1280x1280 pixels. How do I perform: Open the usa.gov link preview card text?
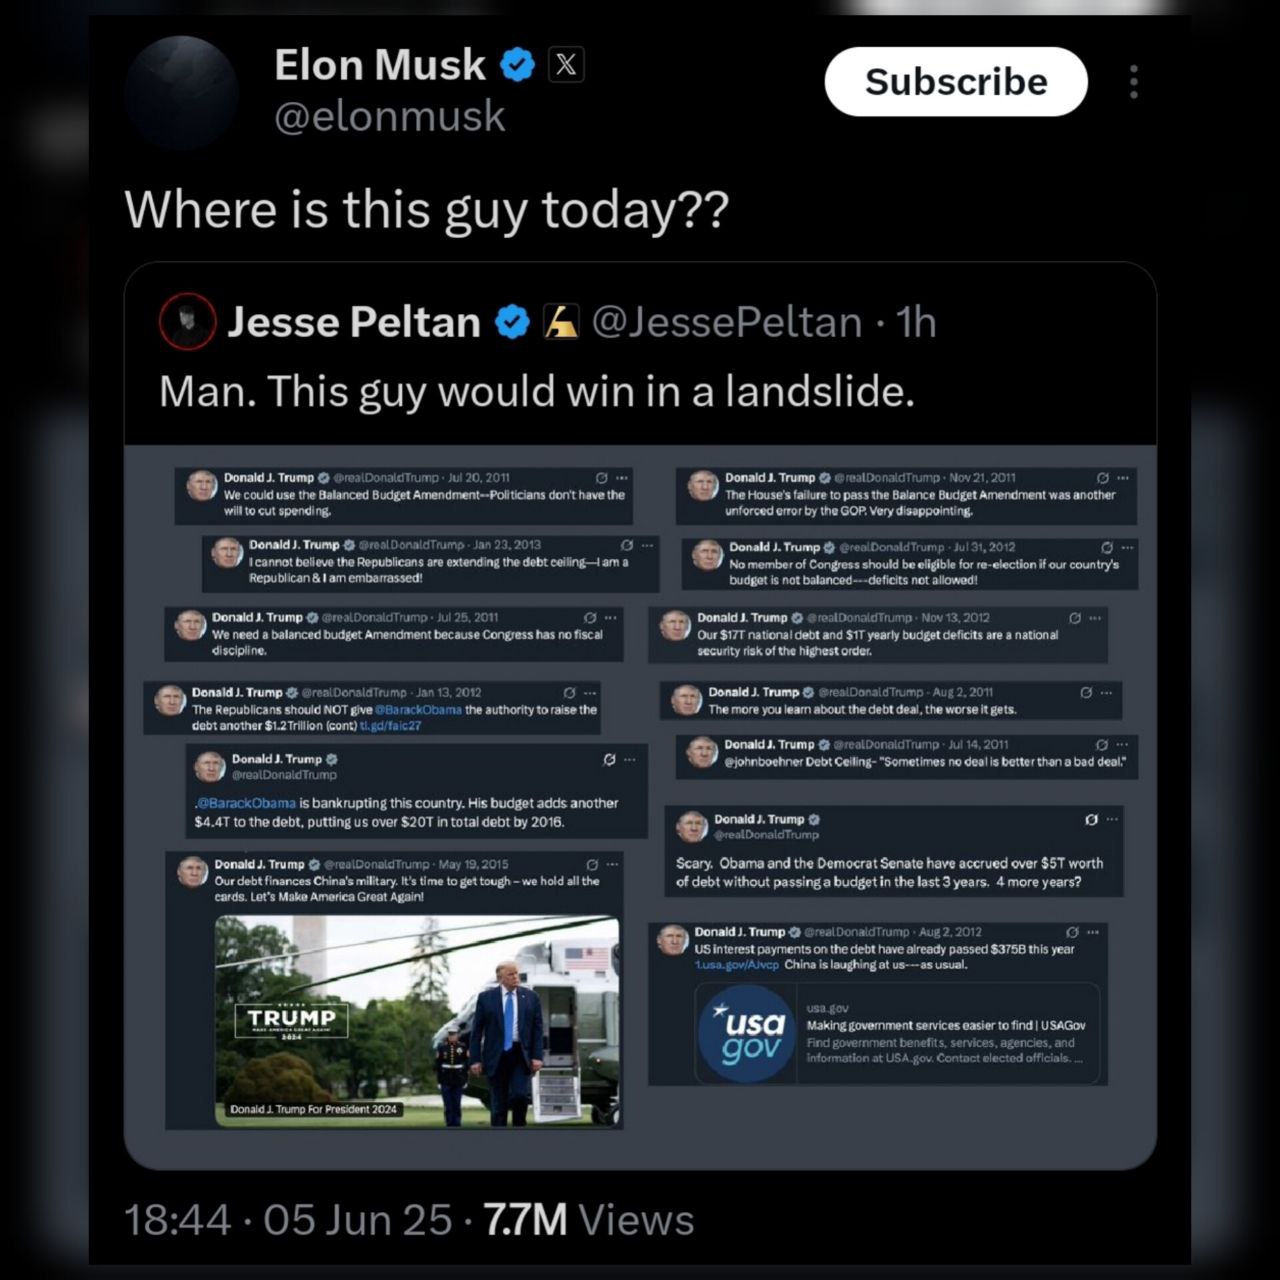coord(945,1034)
